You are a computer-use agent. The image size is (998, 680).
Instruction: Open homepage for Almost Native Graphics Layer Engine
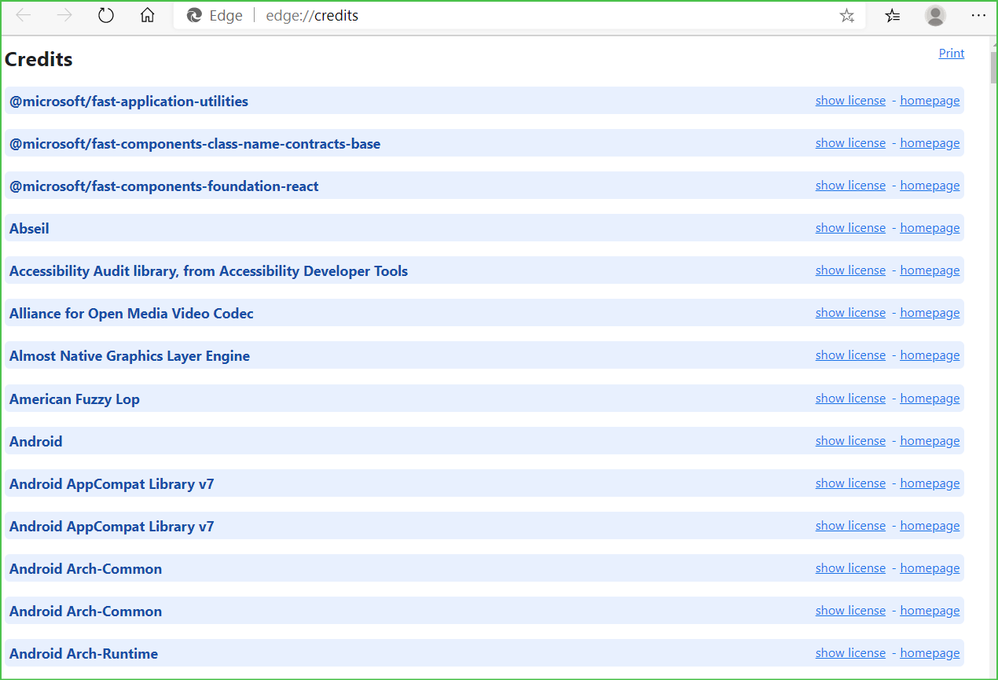coord(929,356)
